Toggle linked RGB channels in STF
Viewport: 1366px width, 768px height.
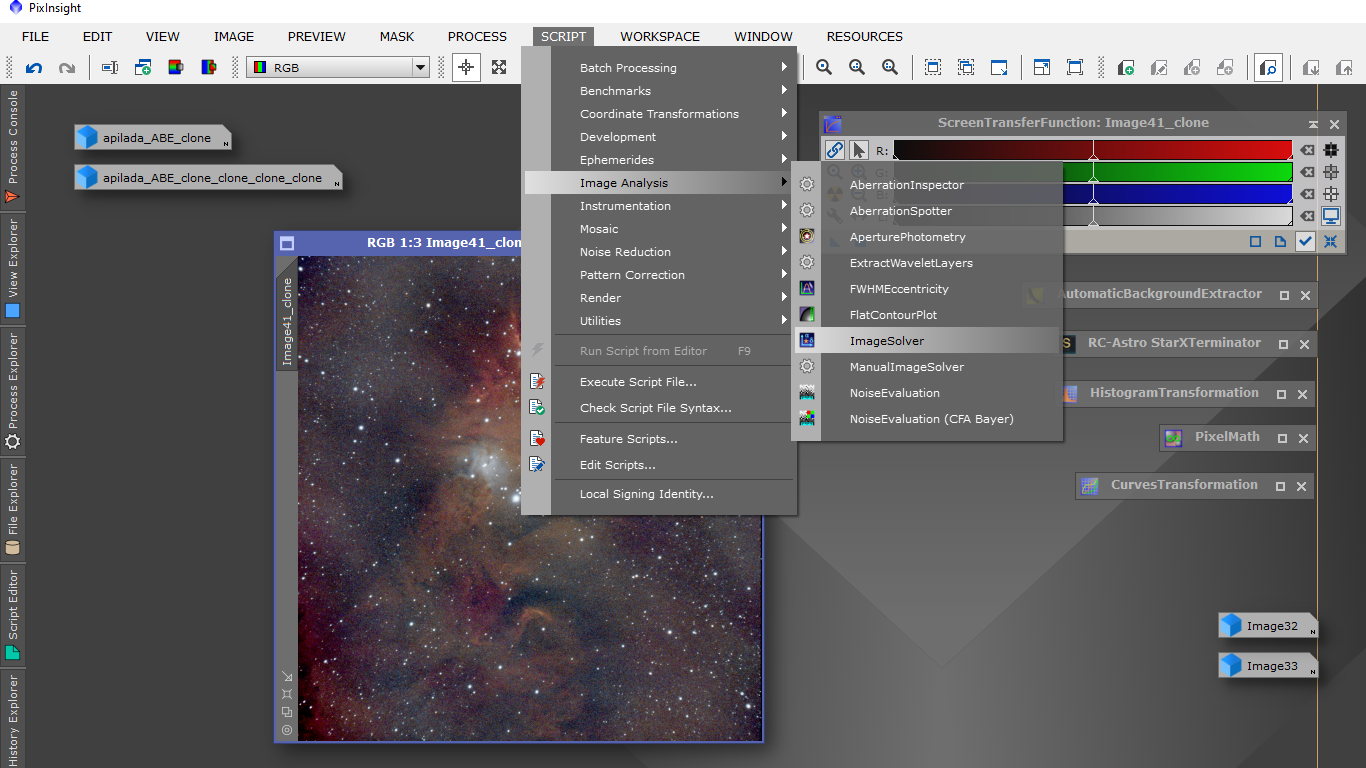835,150
